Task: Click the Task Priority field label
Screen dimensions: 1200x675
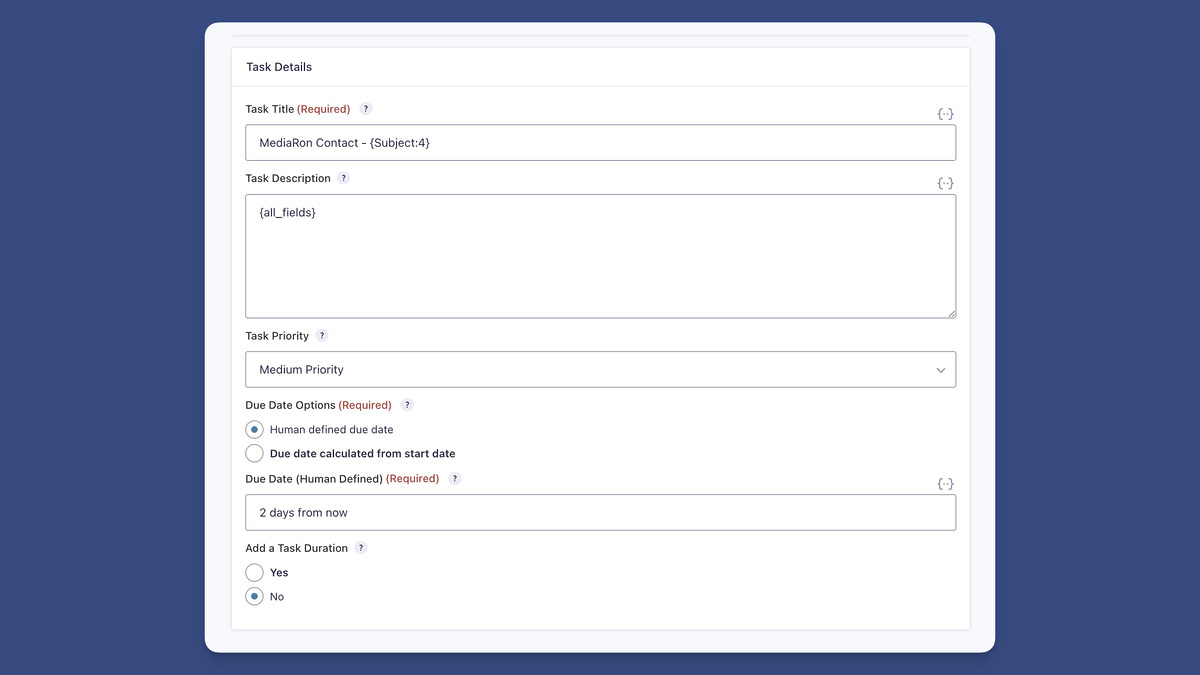Action: 277,336
